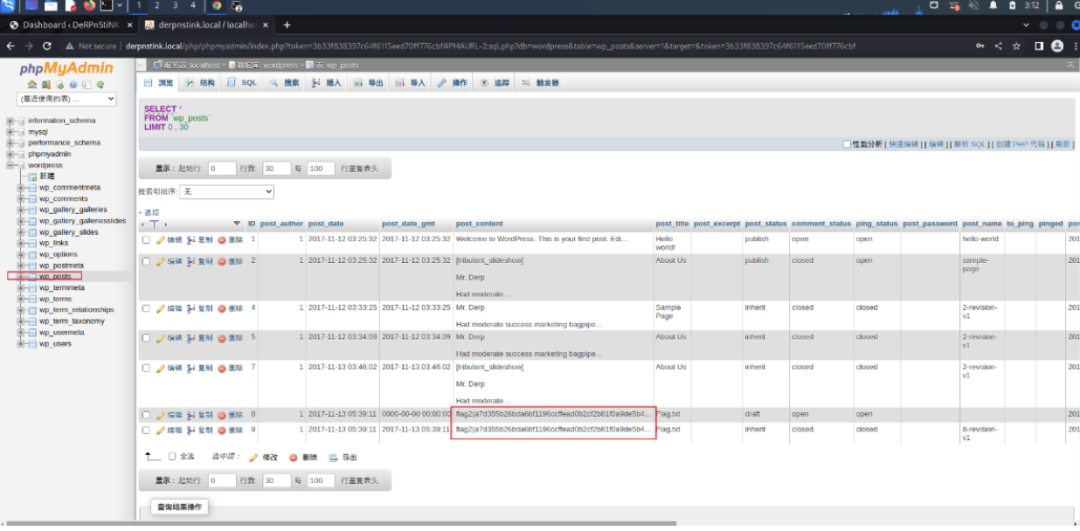This screenshot has height=531, width=1080.
Task: Expand the wp_users table node
Action: click(x=21, y=344)
